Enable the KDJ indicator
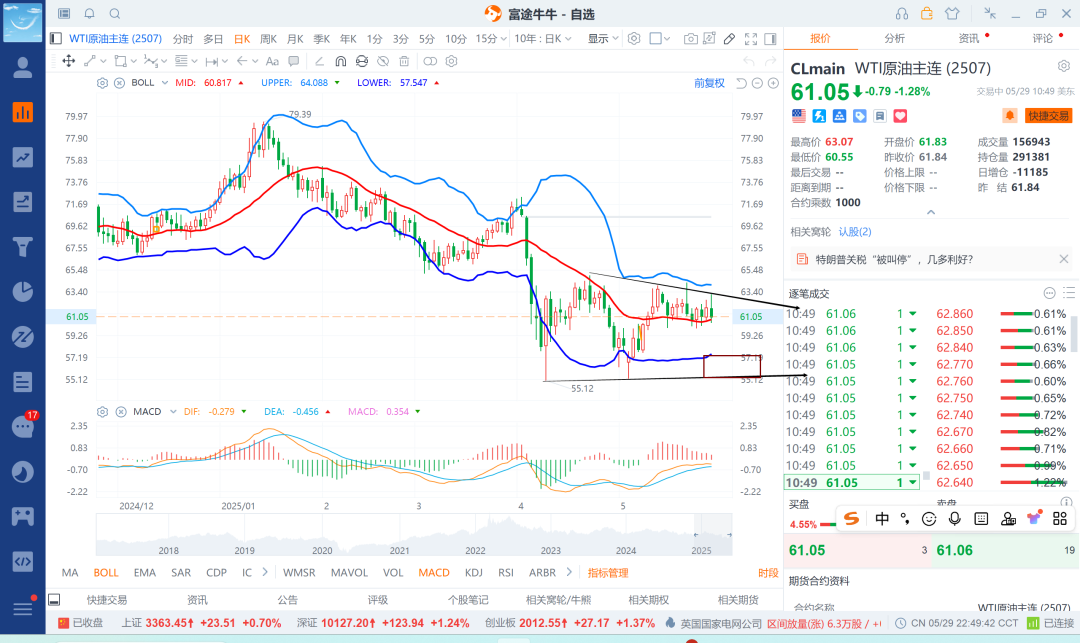Image resolution: width=1080 pixels, height=643 pixels. pyautogui.click(x=474, y=573)
